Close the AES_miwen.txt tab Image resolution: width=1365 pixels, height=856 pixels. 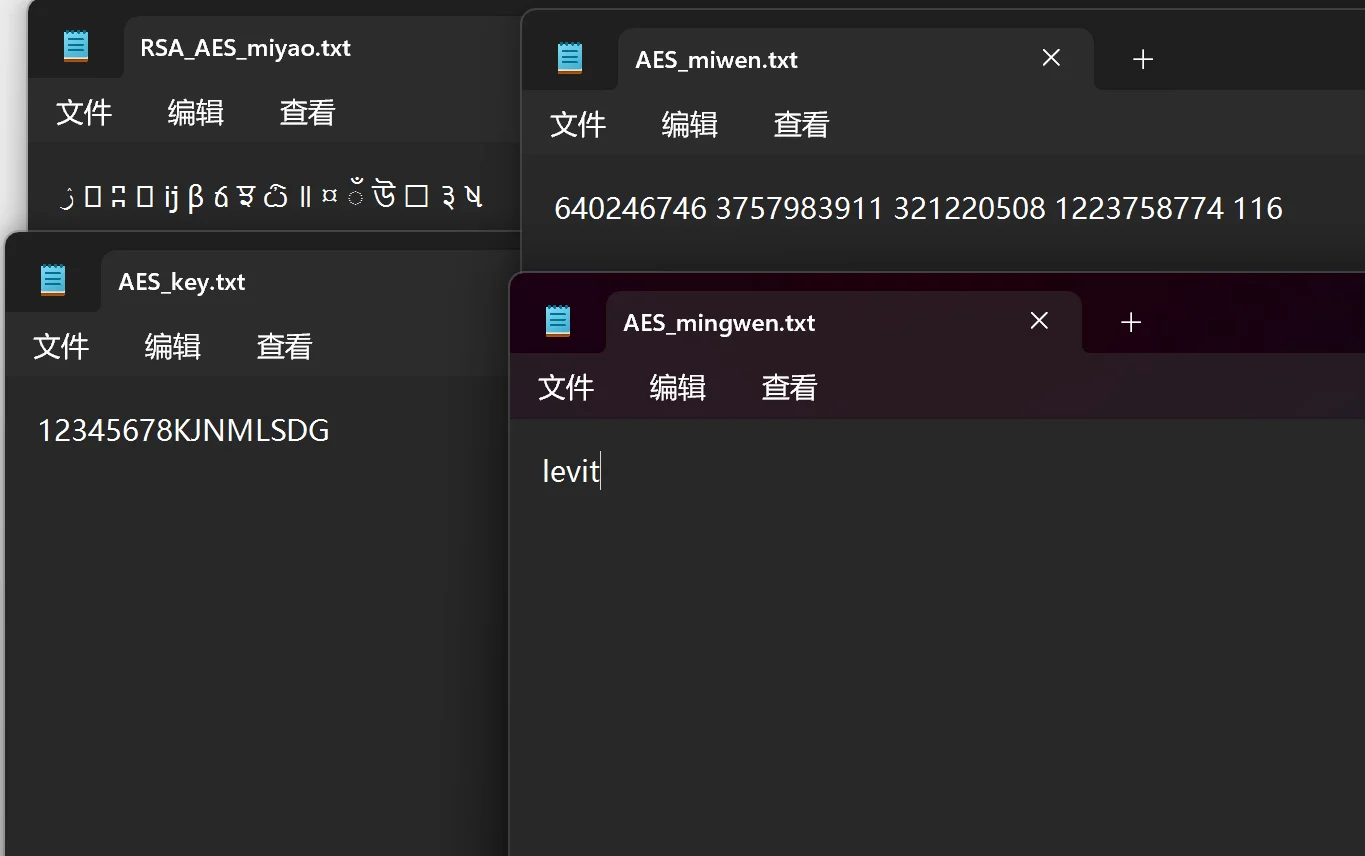1051,58
